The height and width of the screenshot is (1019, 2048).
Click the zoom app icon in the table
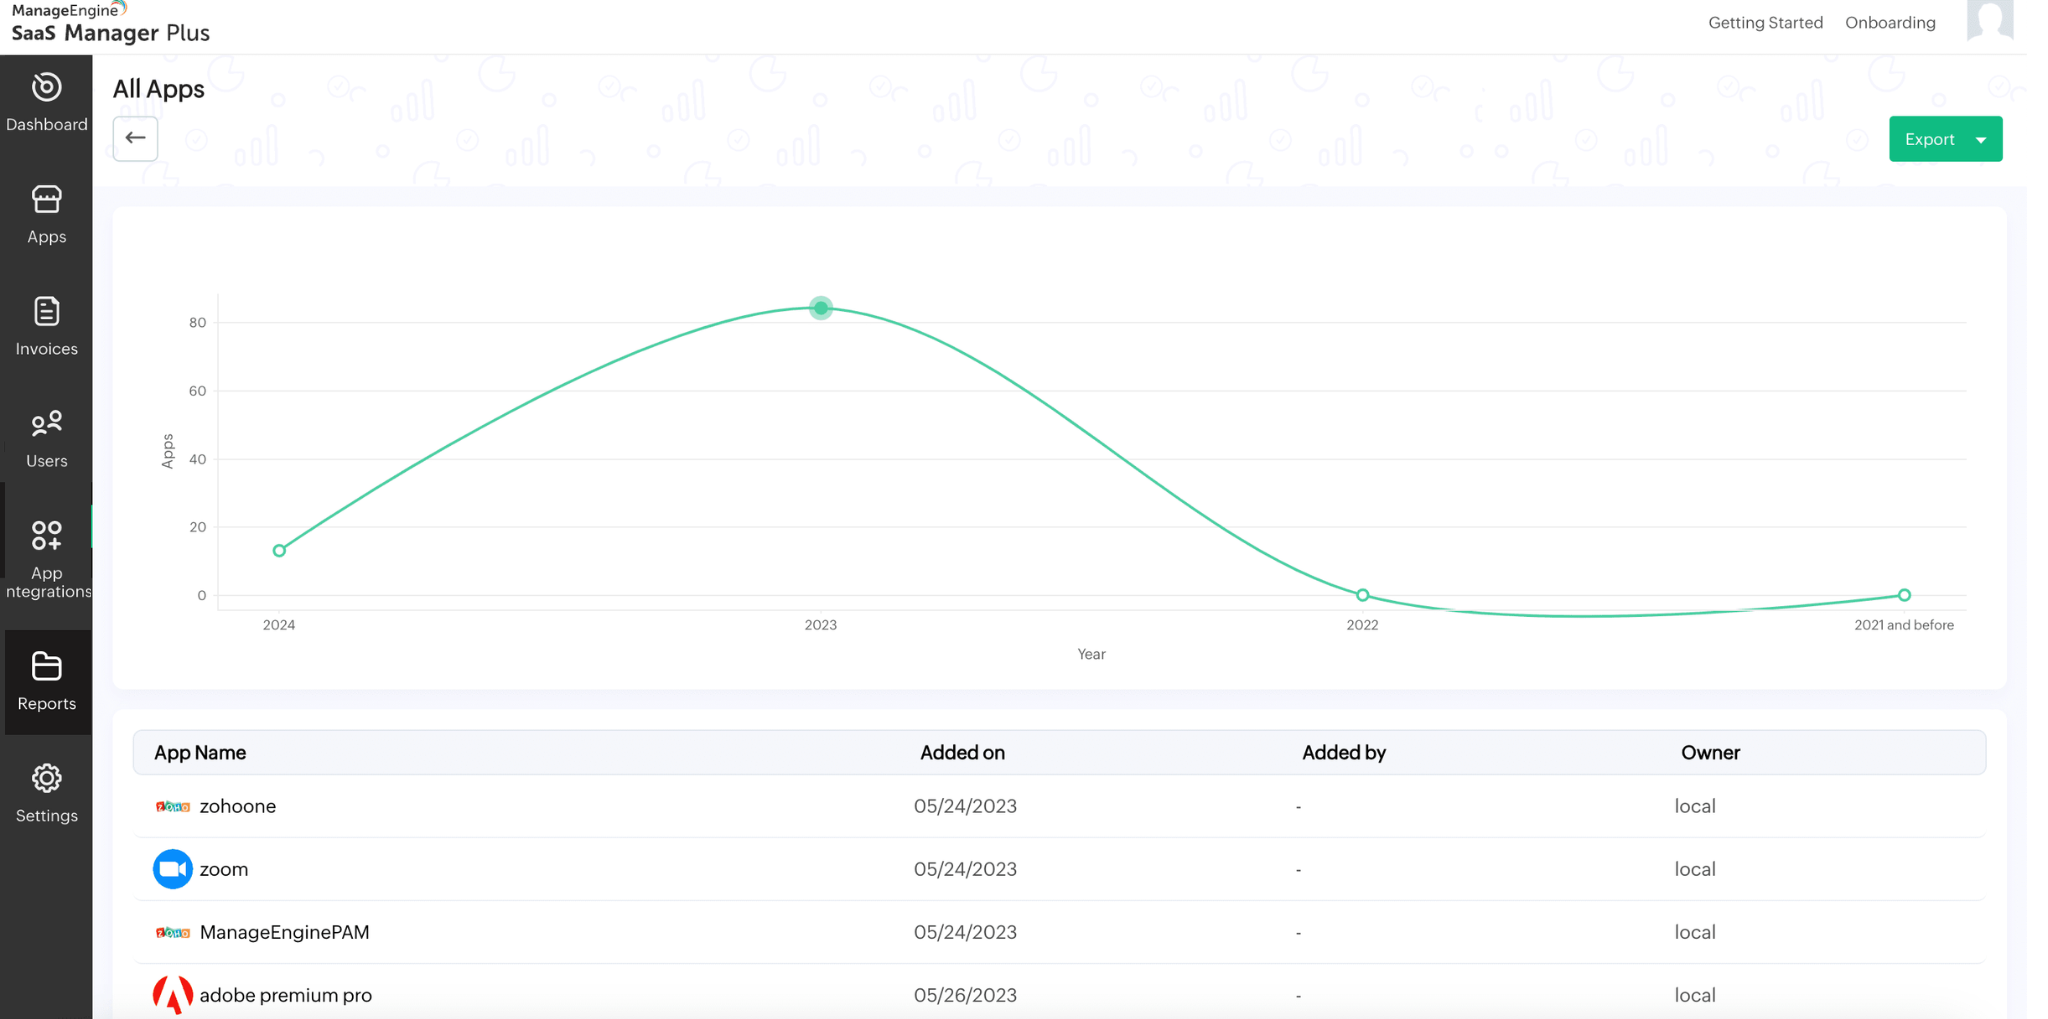point(172,869)
